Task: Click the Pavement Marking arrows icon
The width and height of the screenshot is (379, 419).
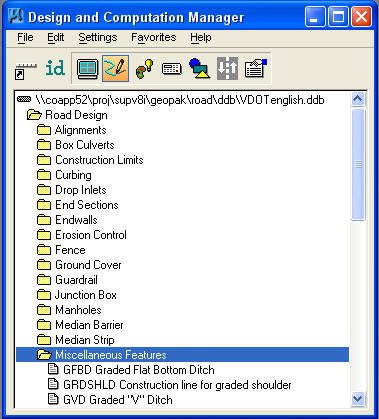Action: click(227, 69)
